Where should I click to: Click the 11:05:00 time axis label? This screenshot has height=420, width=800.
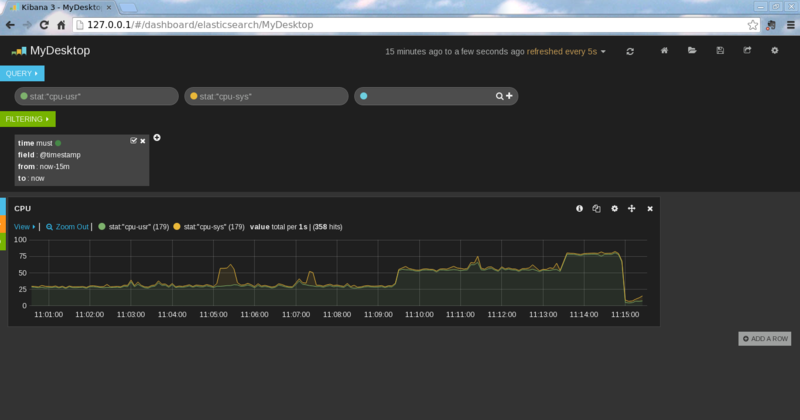[x=213, y=314]
